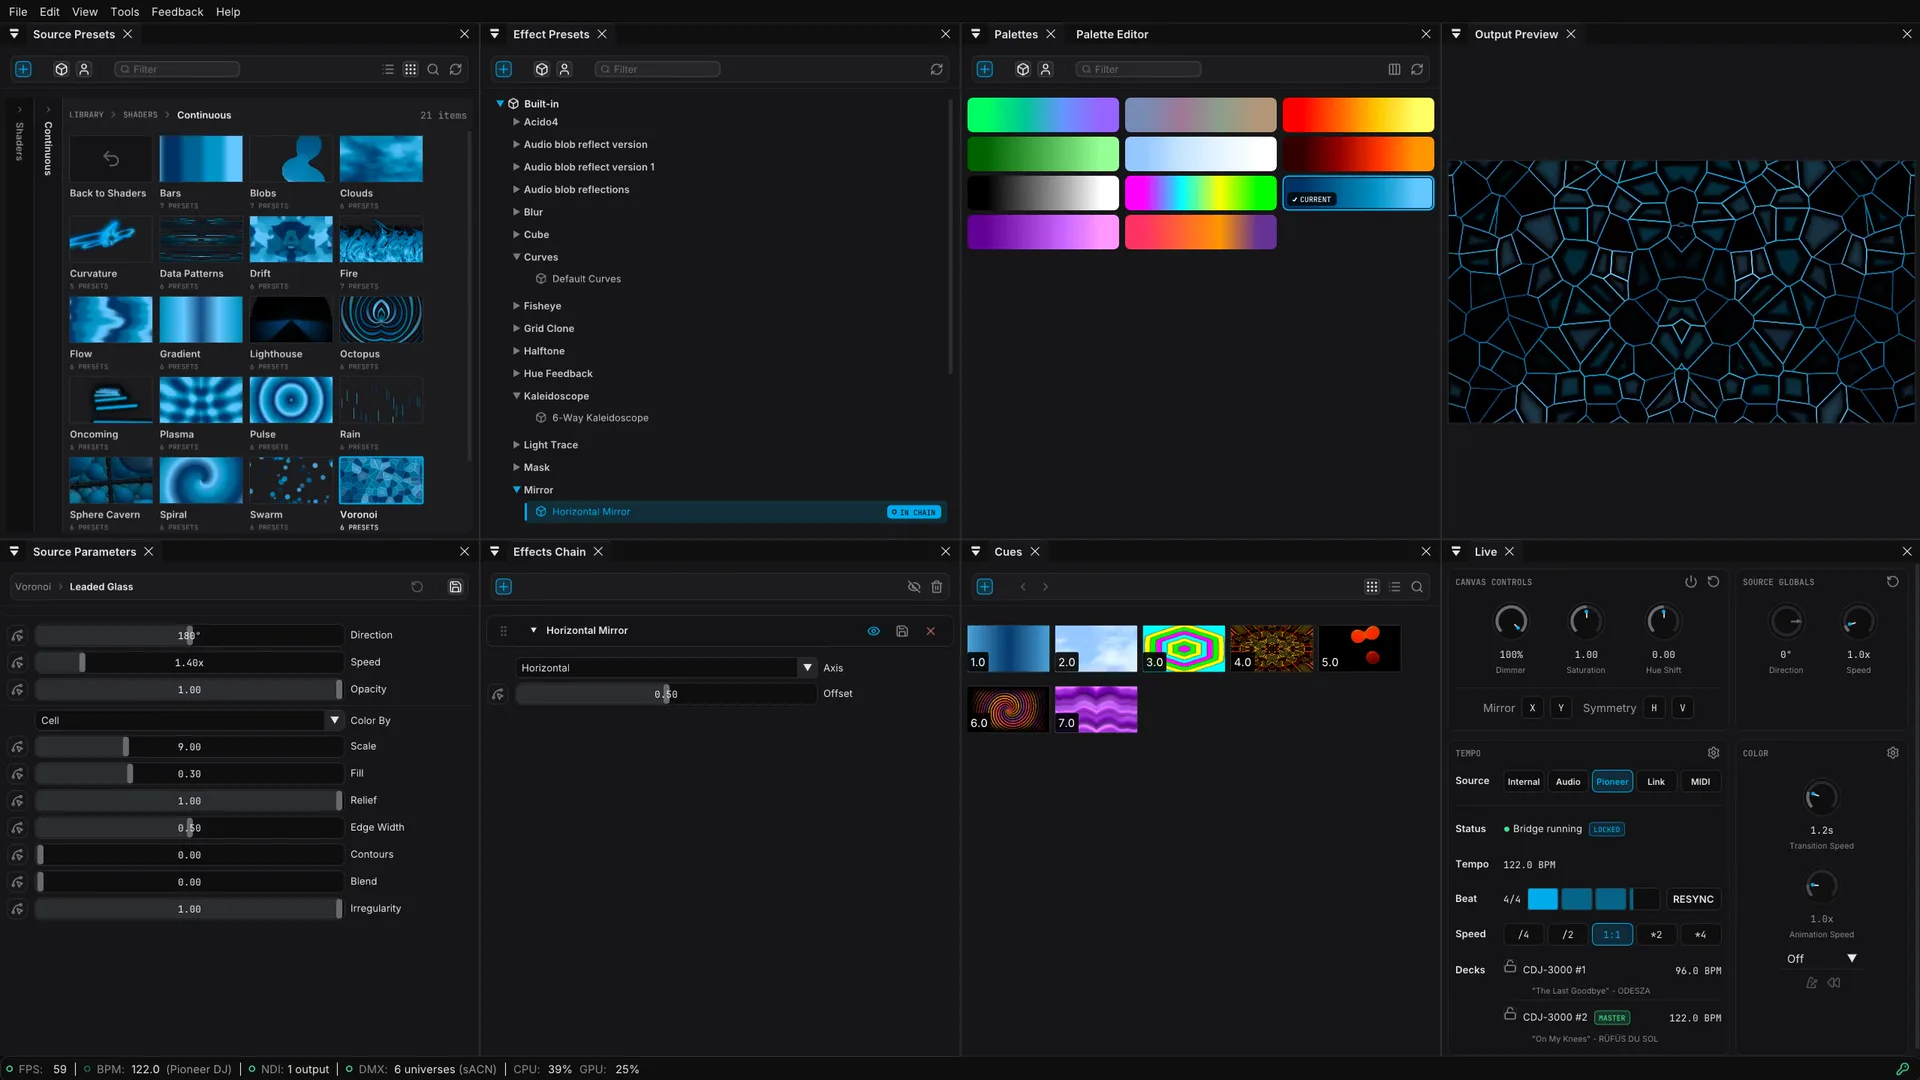Open the Axis dropdown showing Horizontal
The height and width of the screenshot is (1080, 1920).
666,668
